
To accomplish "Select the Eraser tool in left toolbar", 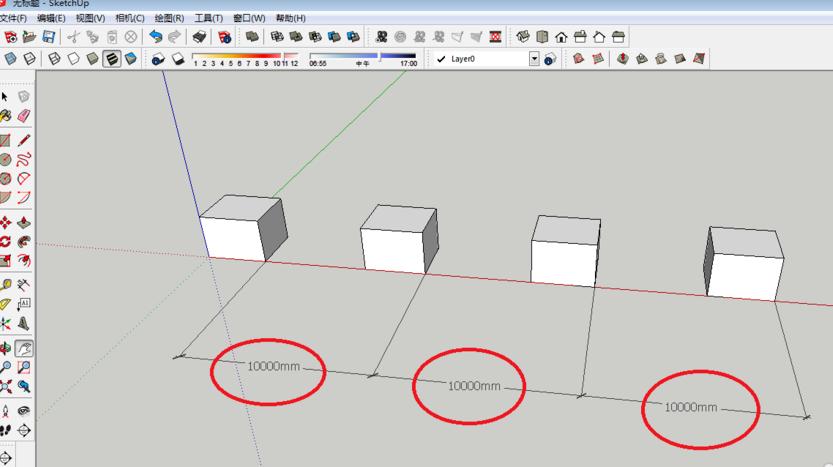I will (23, 116).
